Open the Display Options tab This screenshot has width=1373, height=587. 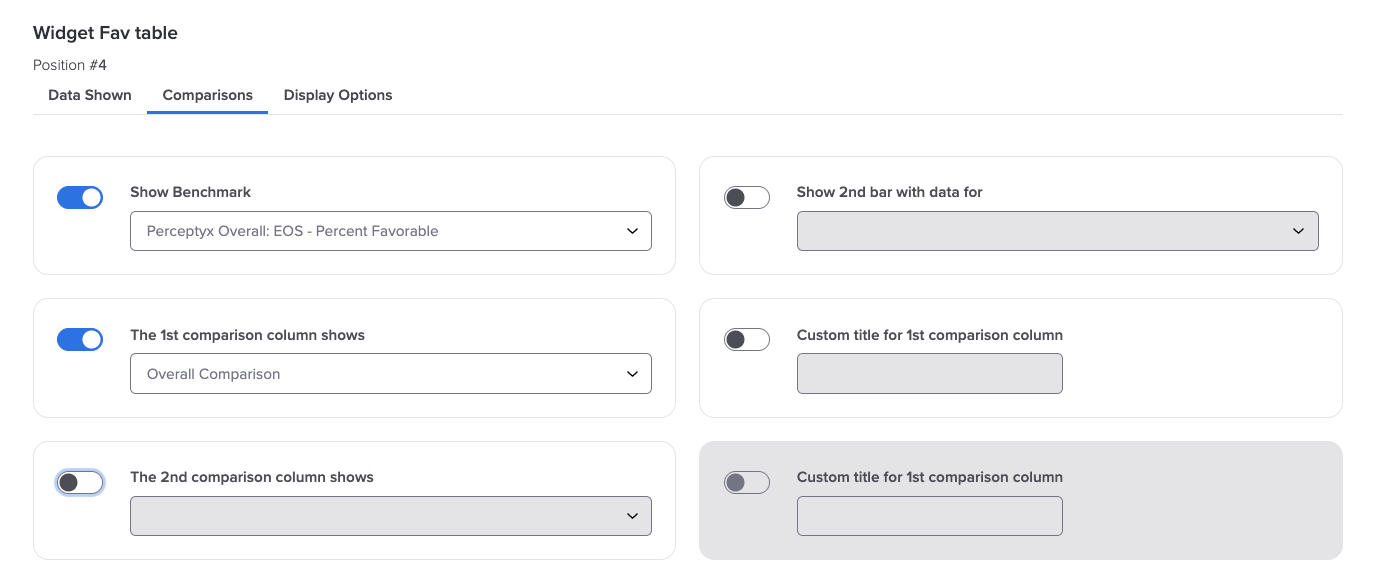click(338, 95)
